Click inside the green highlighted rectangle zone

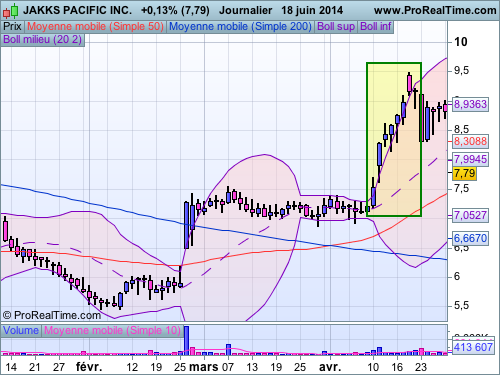pyautogui.click(x=394, y=139)
